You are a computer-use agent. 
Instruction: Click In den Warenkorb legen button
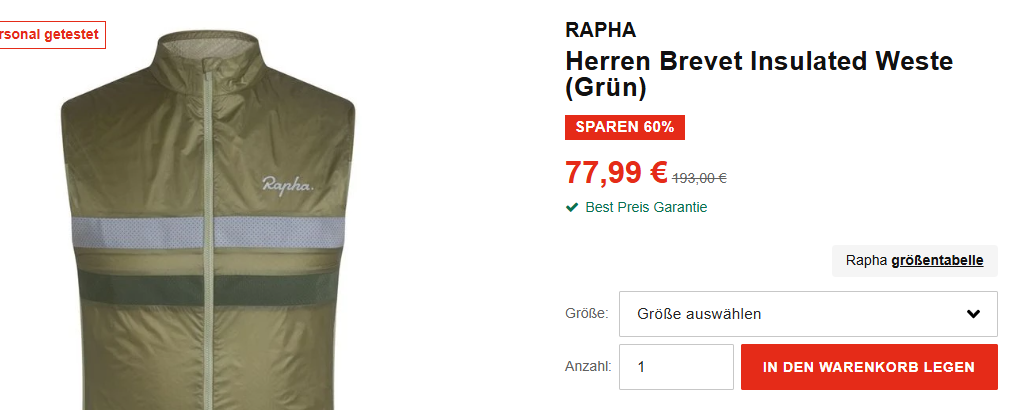coord(869,367)
